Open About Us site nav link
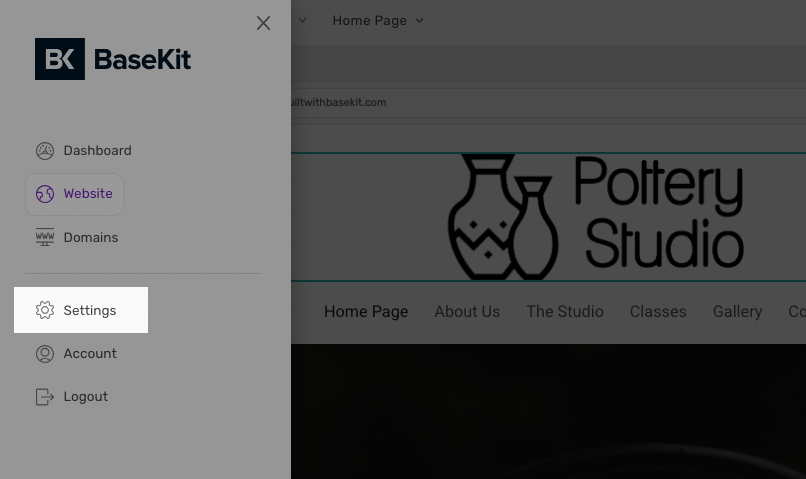806x479 pixels. (467, 311)
